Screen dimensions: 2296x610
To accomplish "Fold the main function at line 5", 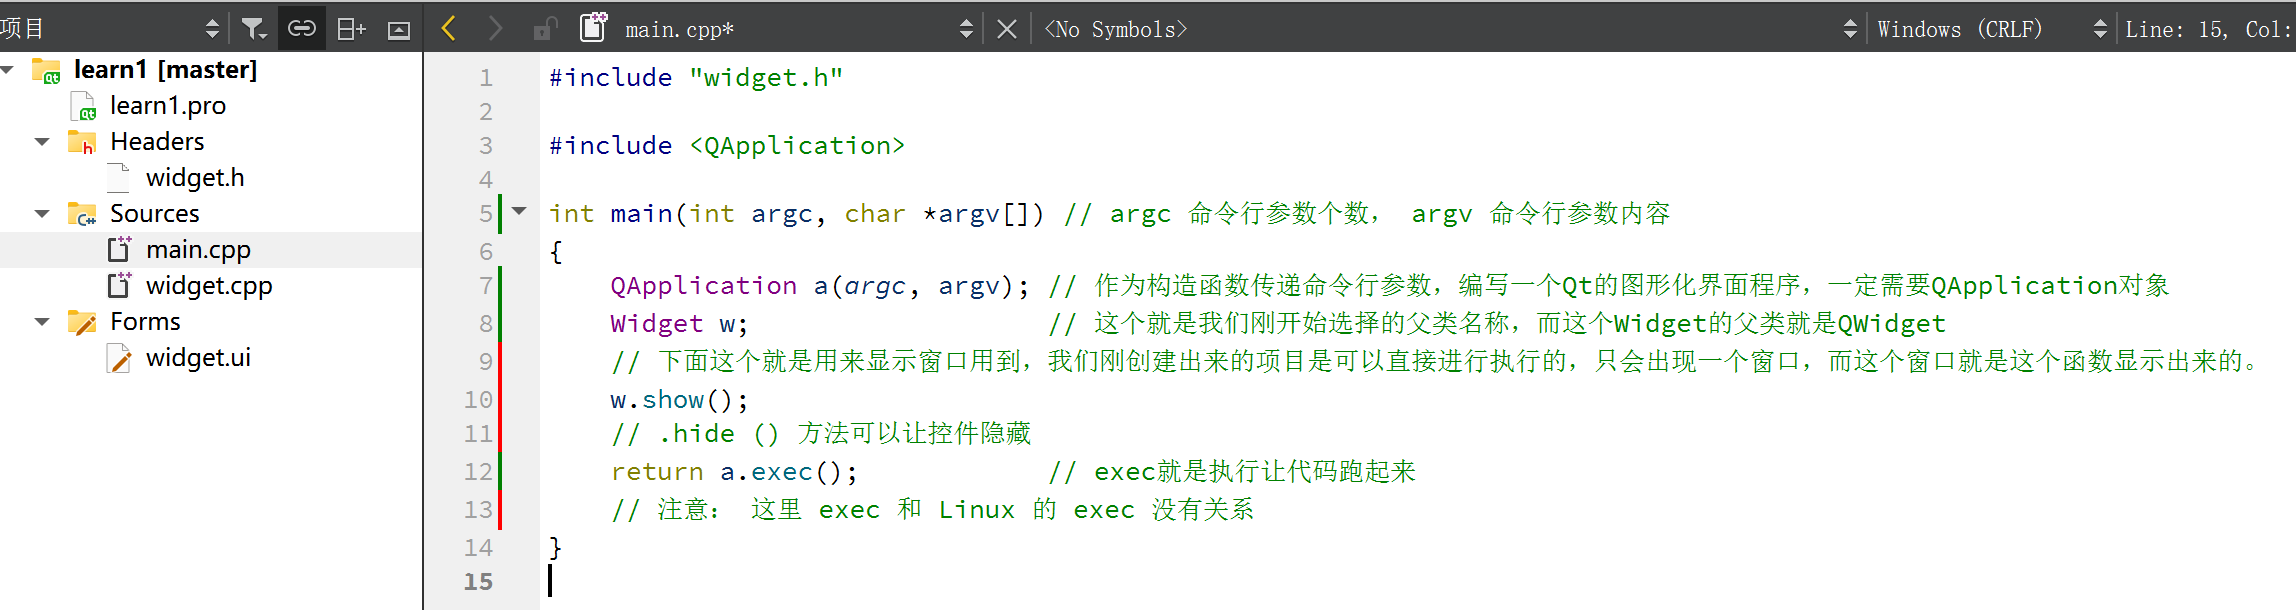I will [519, 211].
